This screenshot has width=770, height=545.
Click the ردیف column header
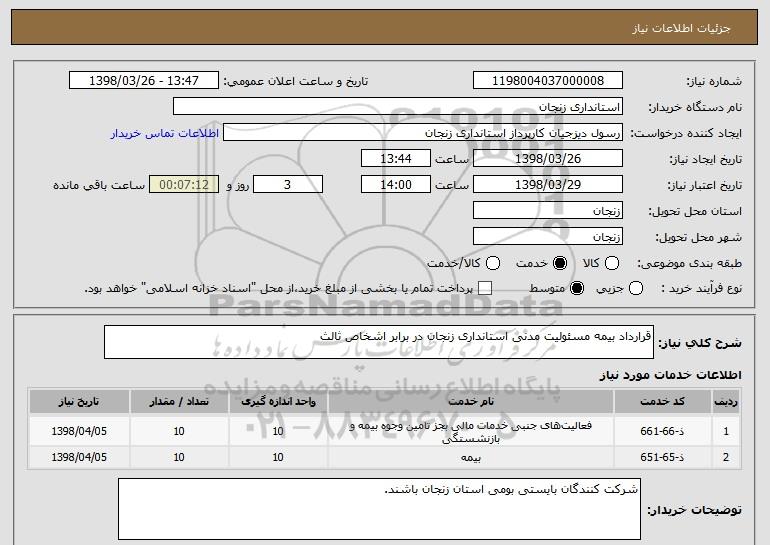(726, 402)
